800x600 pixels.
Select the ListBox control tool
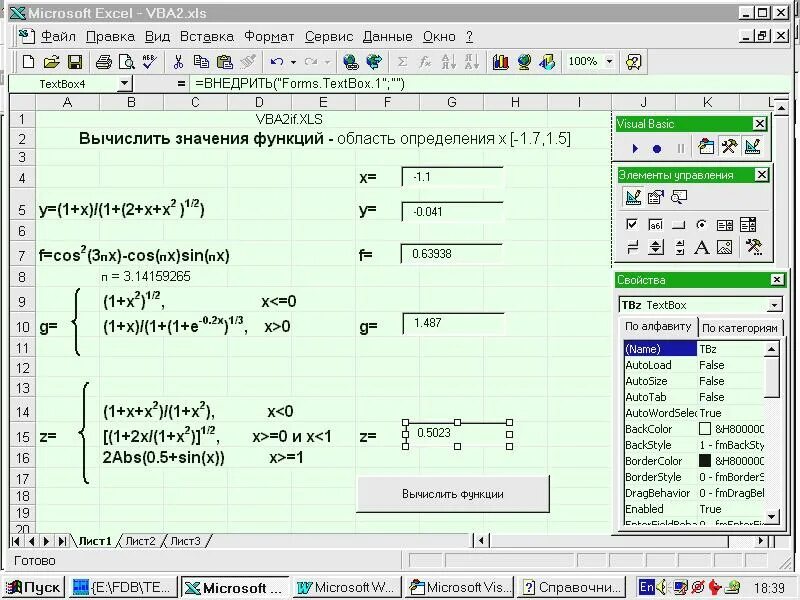[x=725, y=225]
